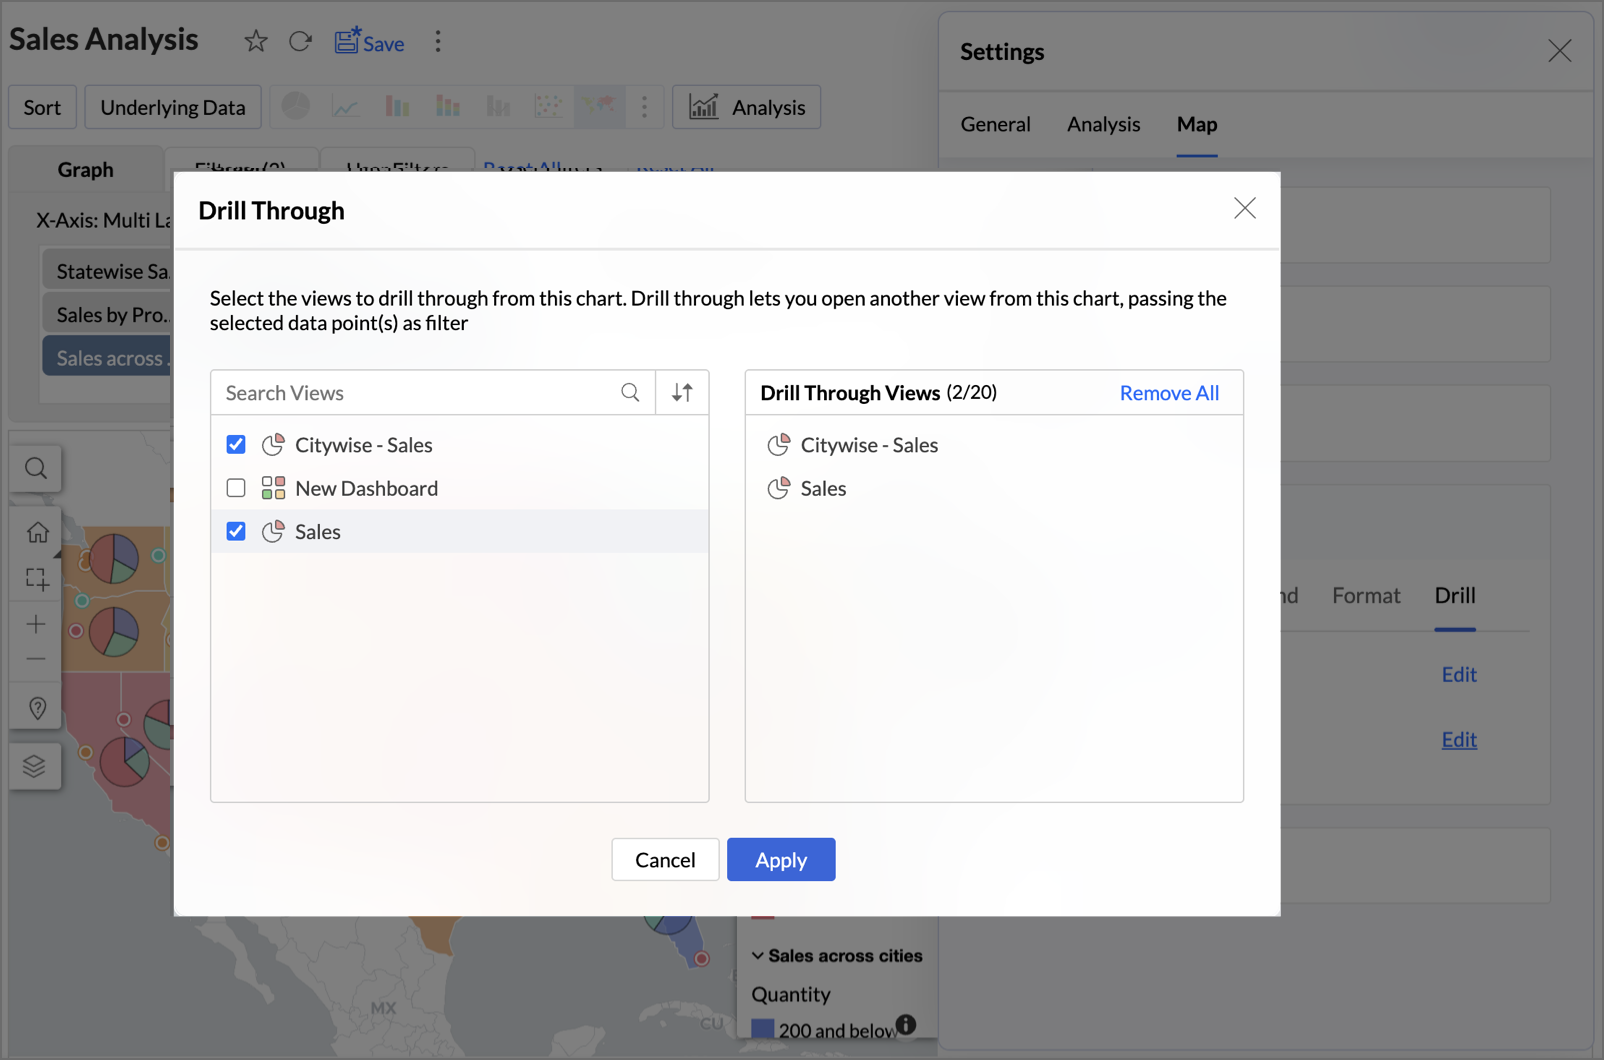Uncheck the Citywise - Sales checkbox
This screenshot has height=1060, width=1604.
click(236, 445)
